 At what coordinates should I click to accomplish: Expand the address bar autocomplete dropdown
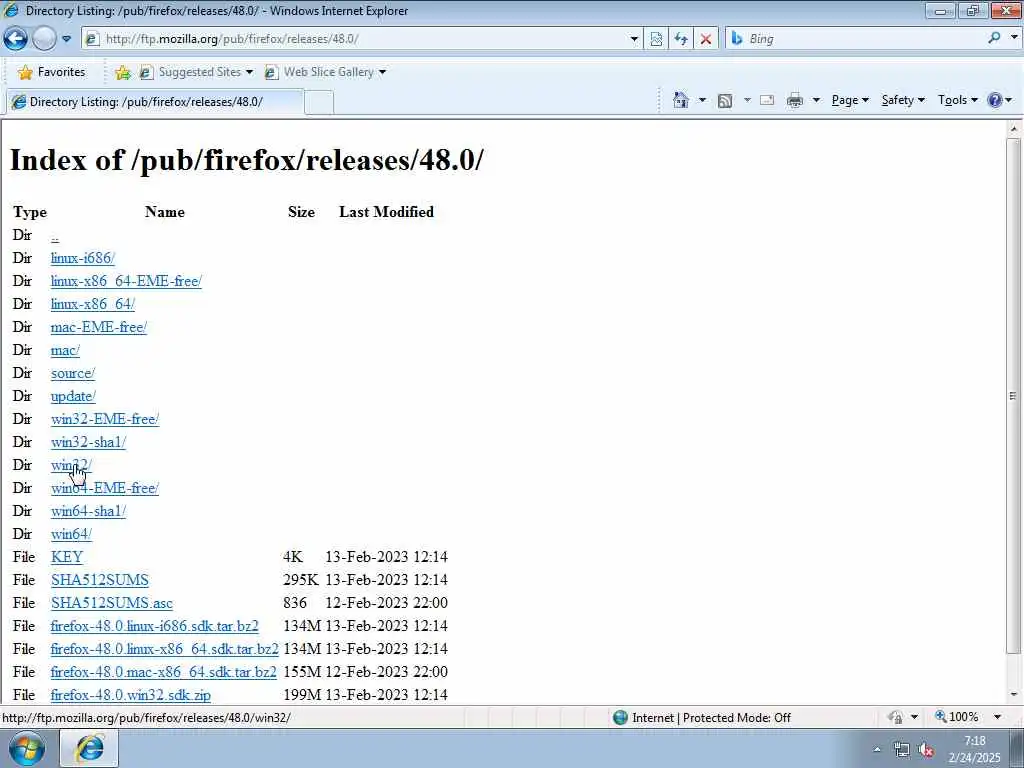click(x=633, y=39)
